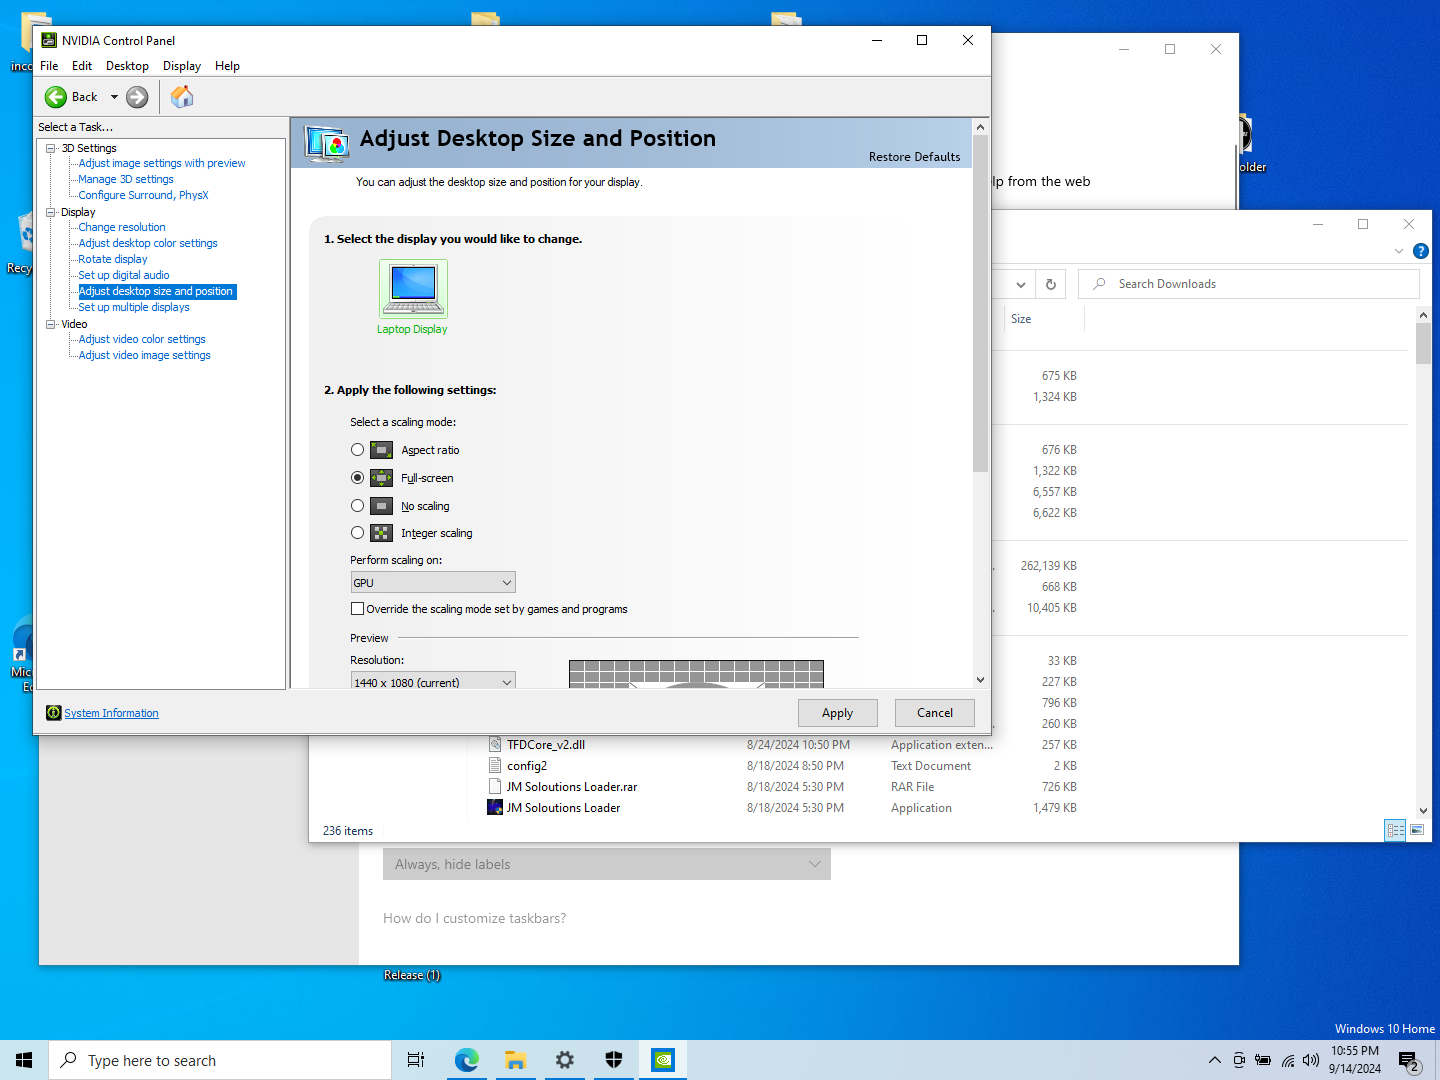Click the Adjust Desktop Size header icon

(x=327, y=144)
